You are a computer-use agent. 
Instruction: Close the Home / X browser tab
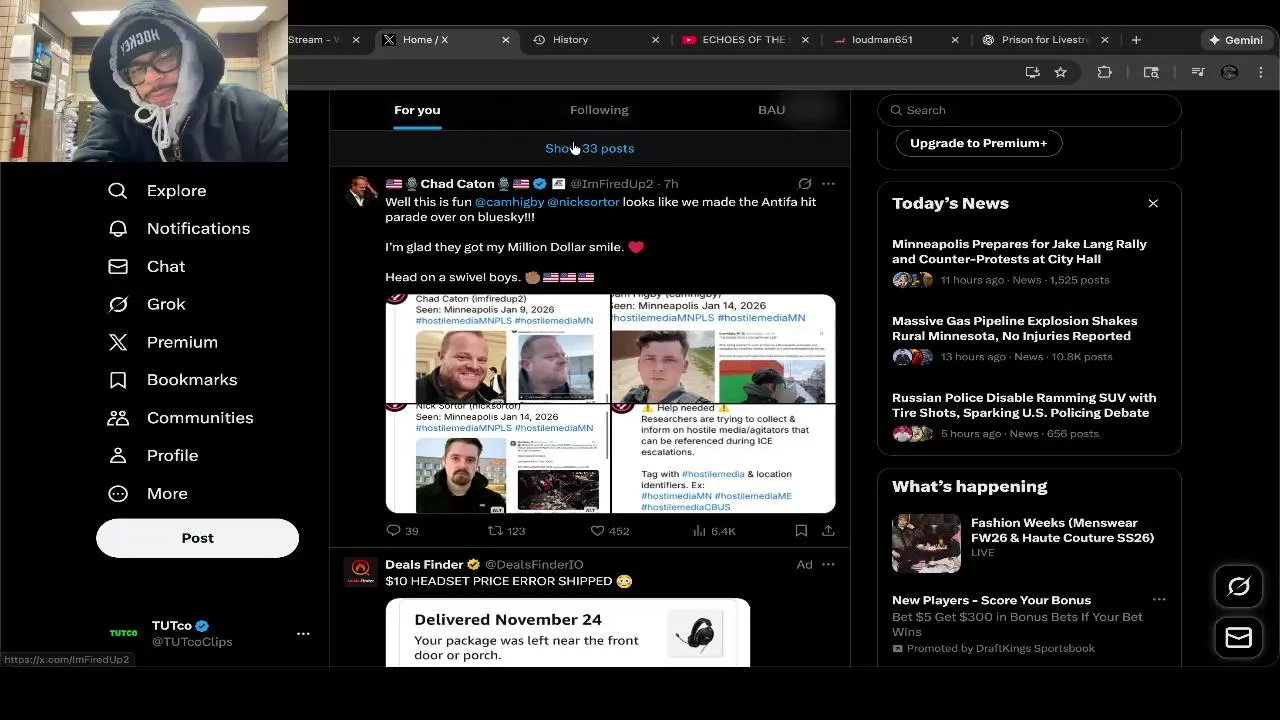(x=505, y=40)
